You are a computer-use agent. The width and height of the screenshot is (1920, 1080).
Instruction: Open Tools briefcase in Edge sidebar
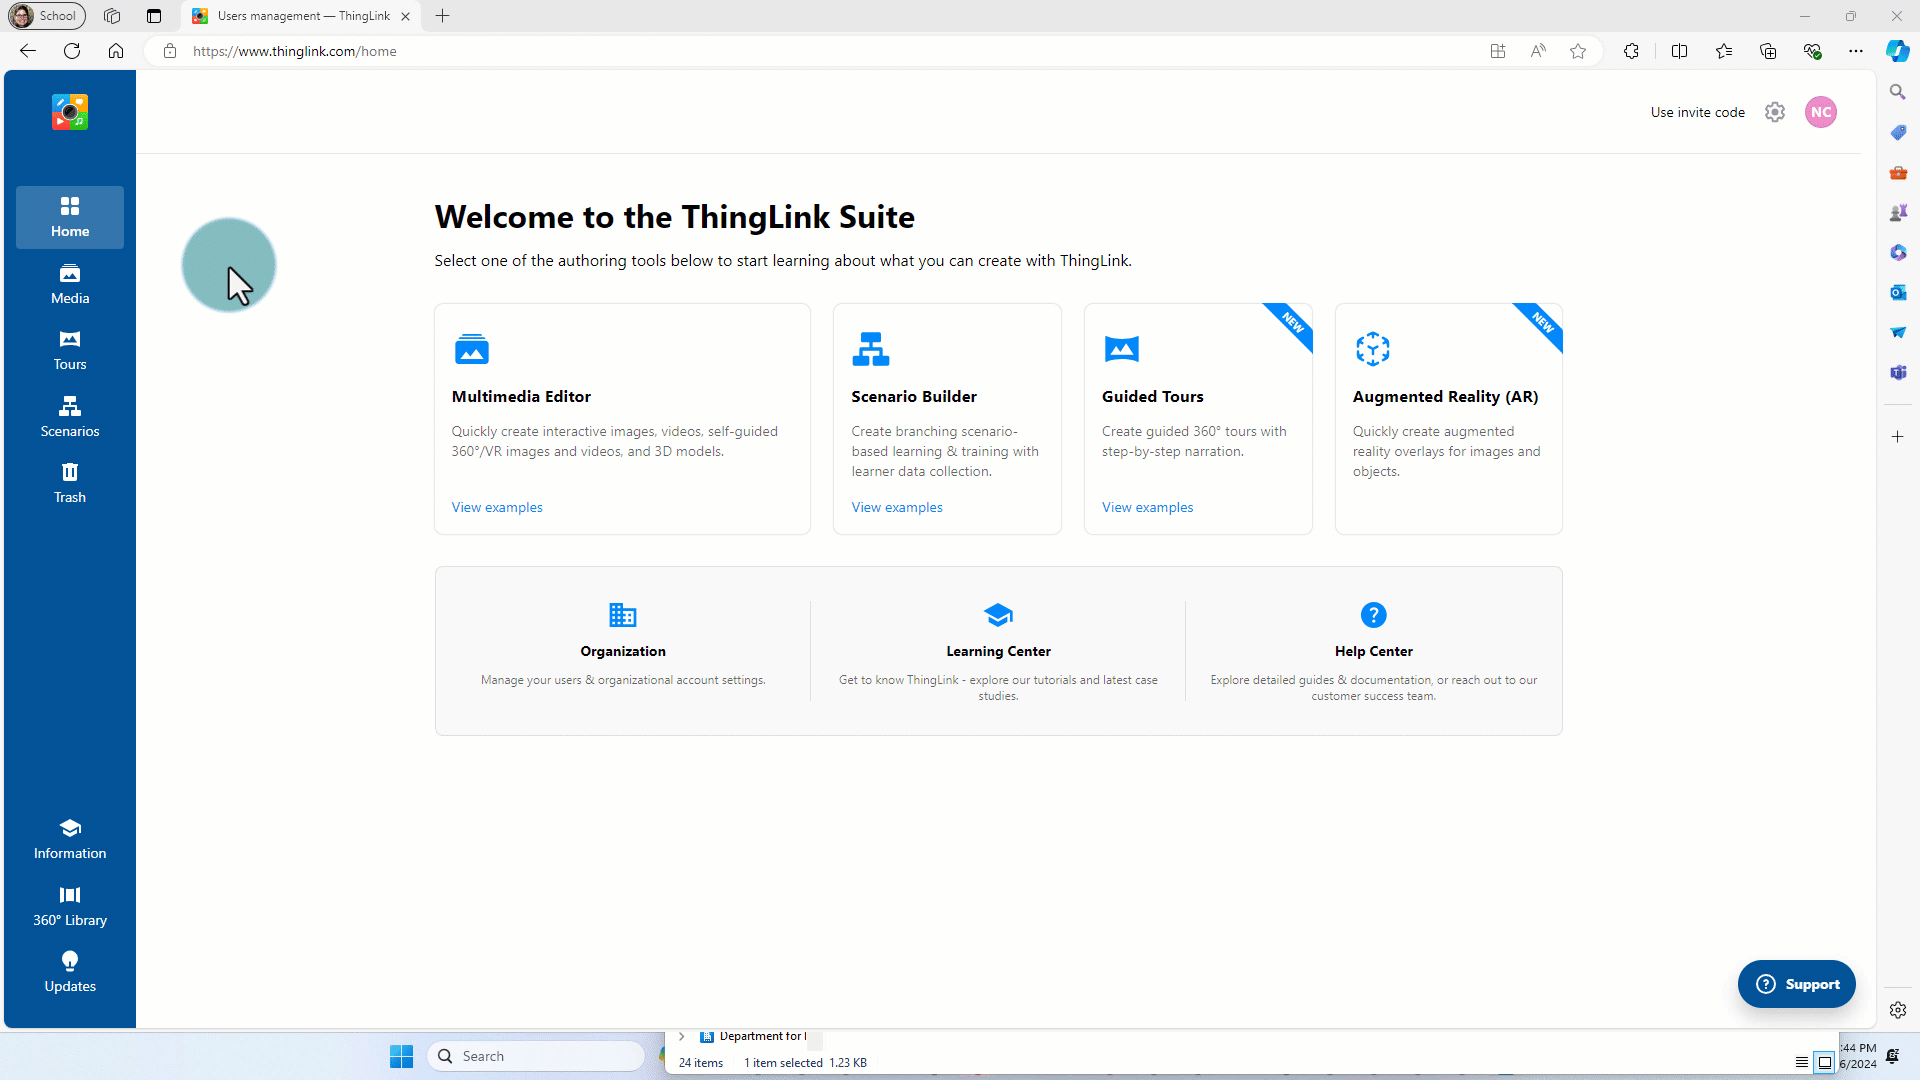coord(1897,172)
